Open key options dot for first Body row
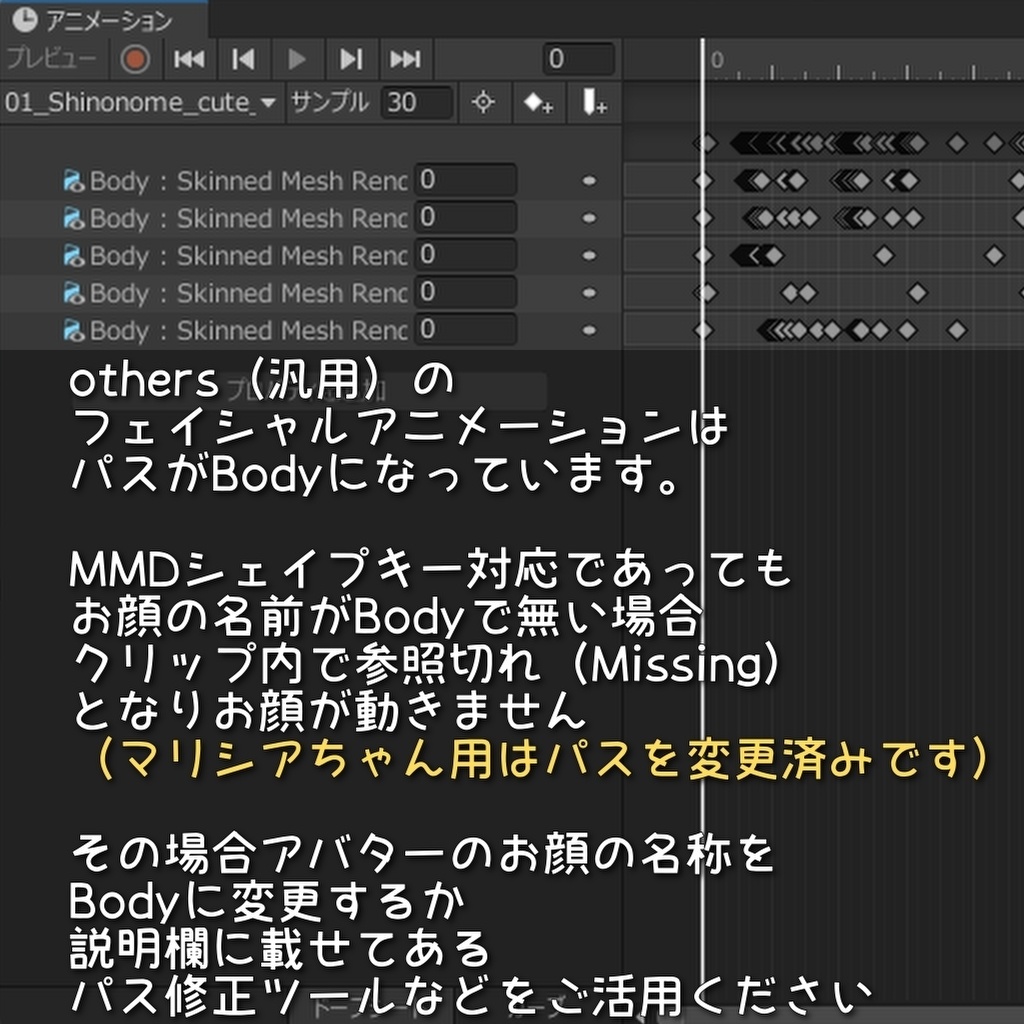 (x=589, y=181)
